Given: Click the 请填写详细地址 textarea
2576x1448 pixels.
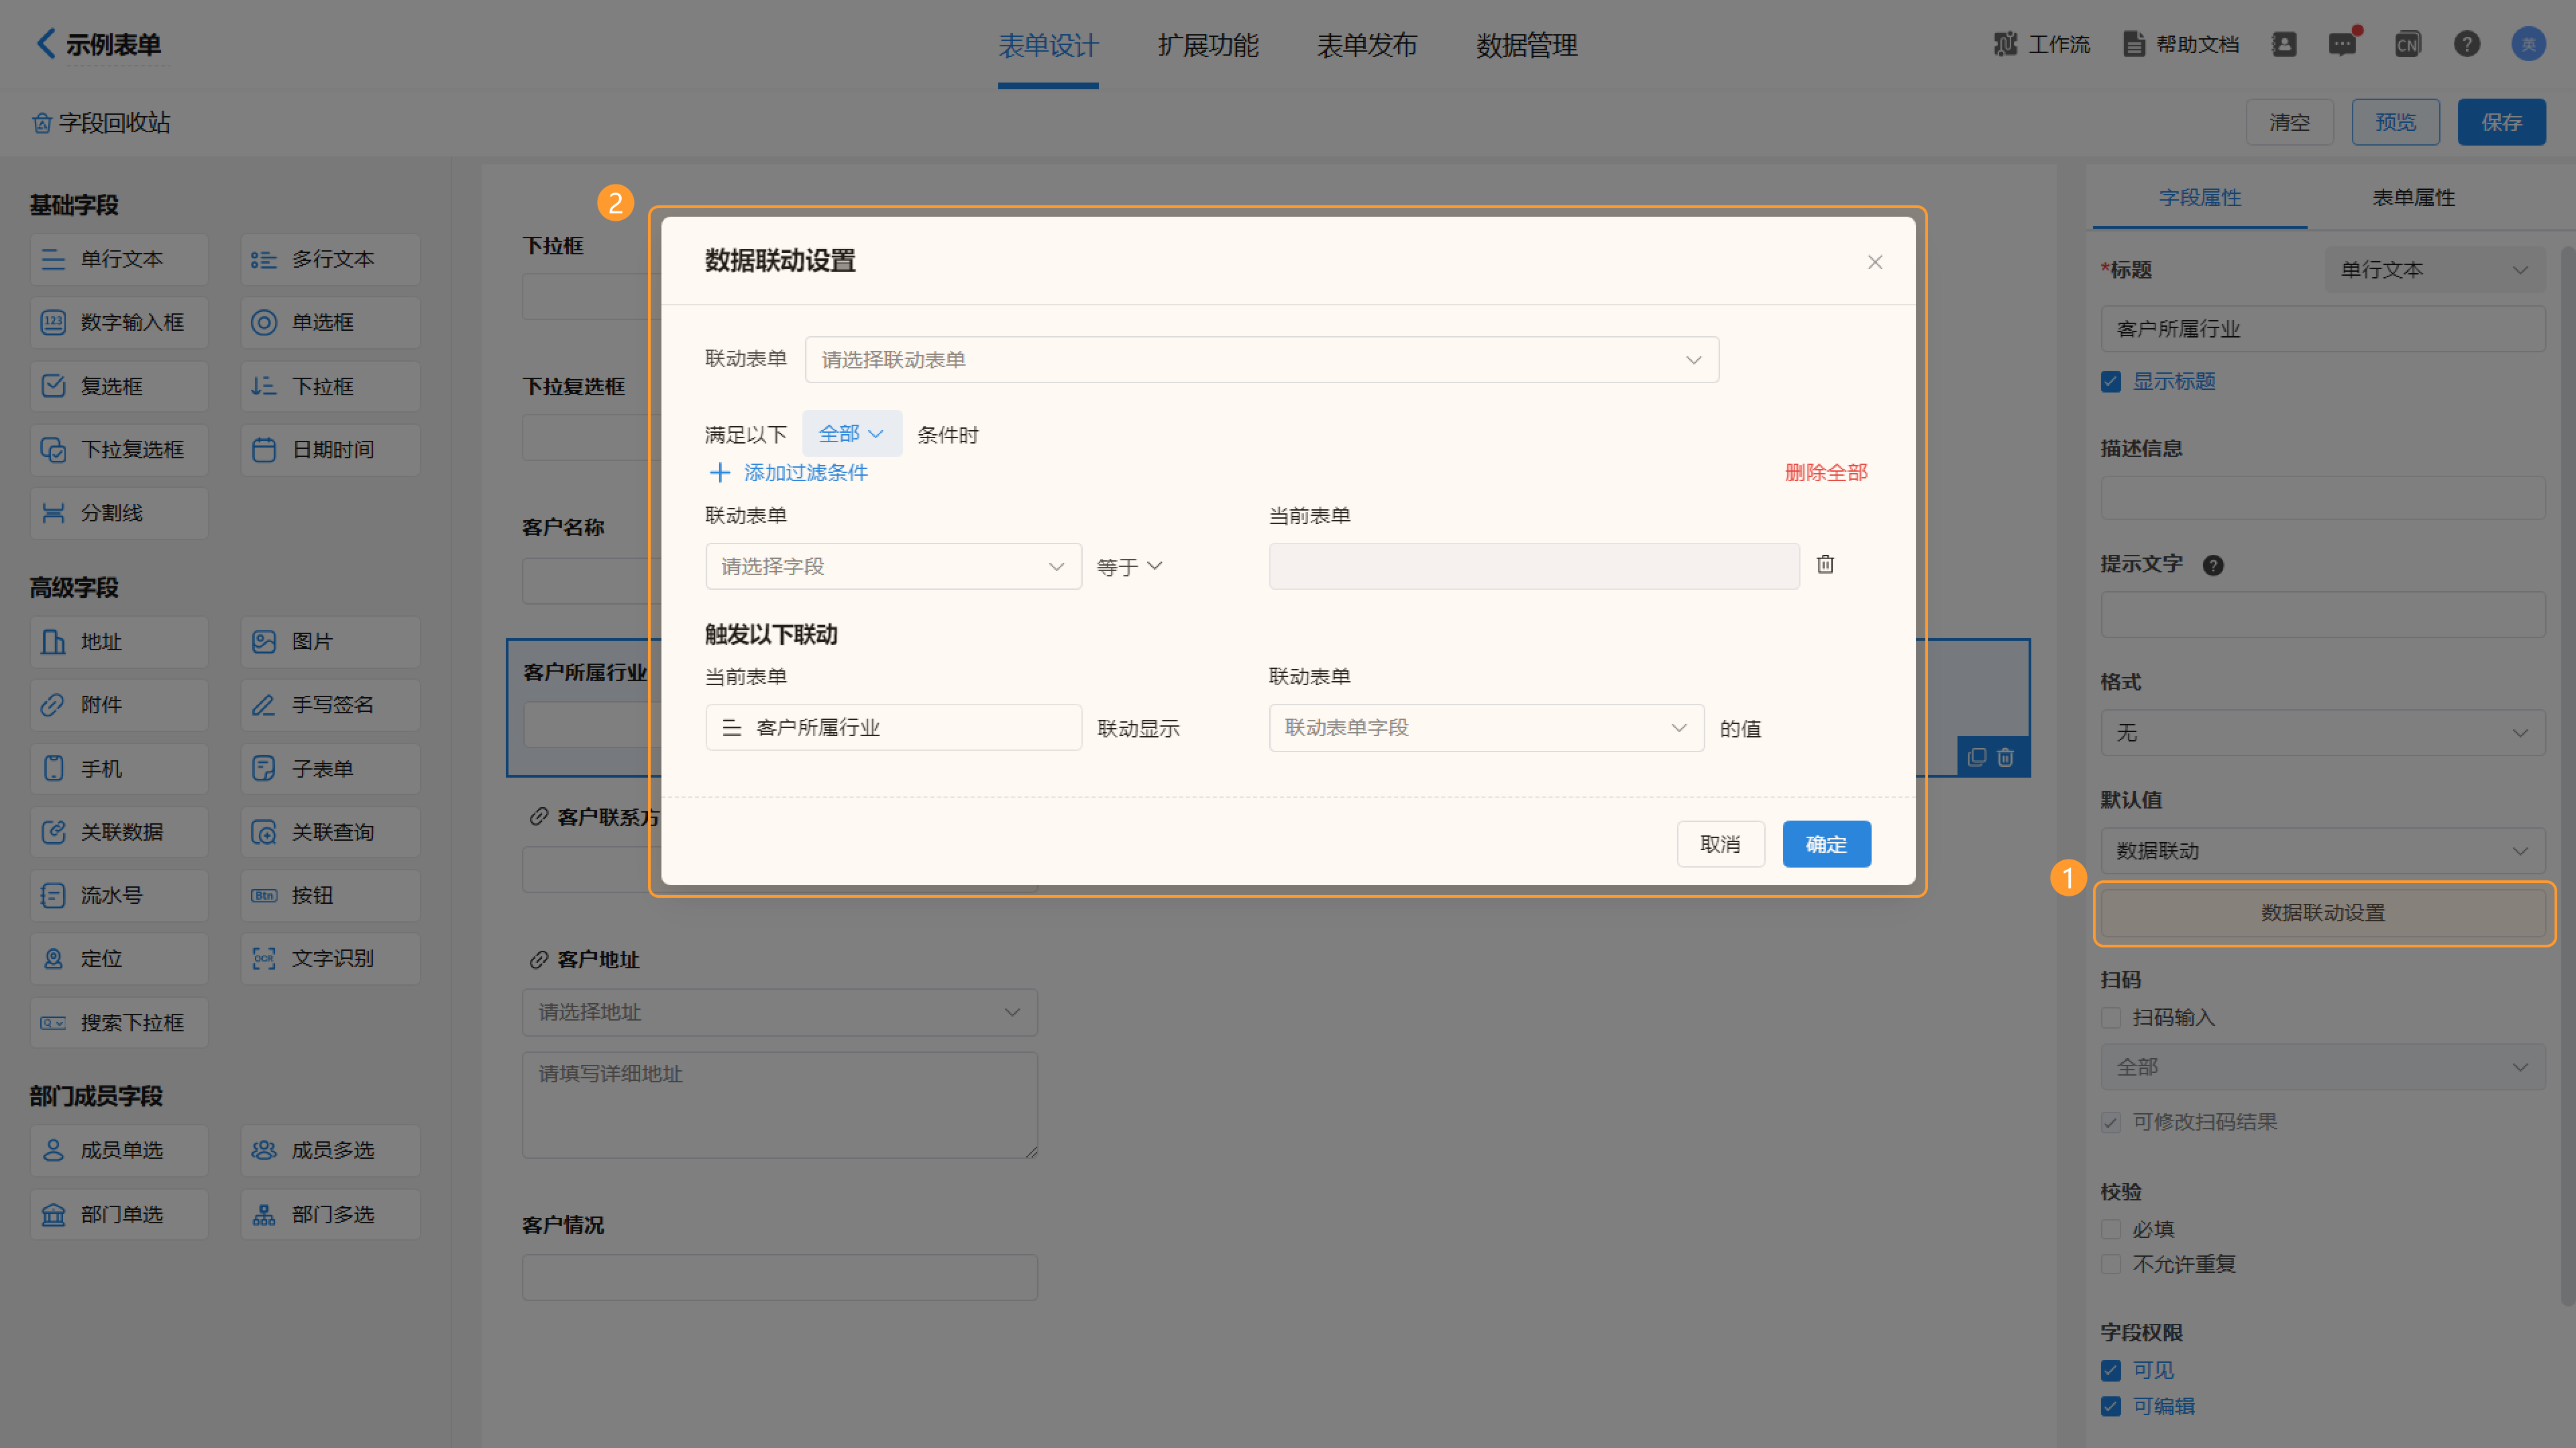Looking at the screenshot, I should point(779,1105).
